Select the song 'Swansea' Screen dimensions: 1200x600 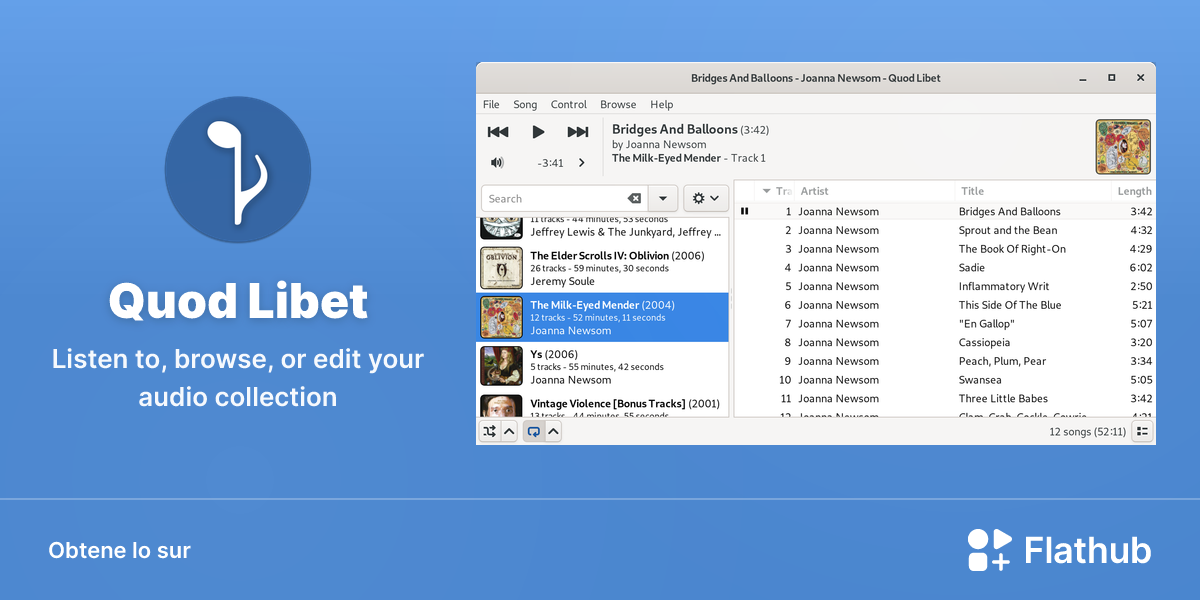980,380
